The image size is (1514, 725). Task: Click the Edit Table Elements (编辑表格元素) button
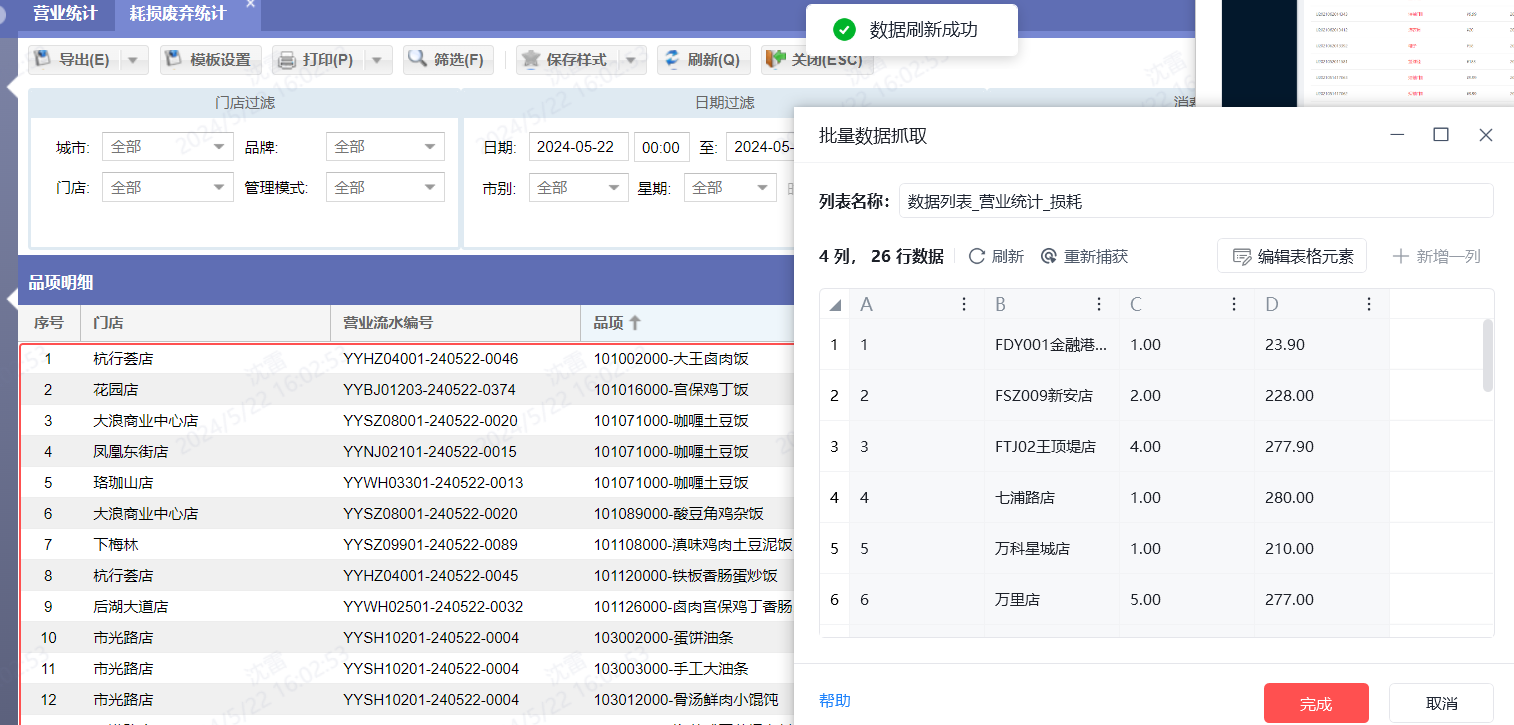(x=1292, y=256)
